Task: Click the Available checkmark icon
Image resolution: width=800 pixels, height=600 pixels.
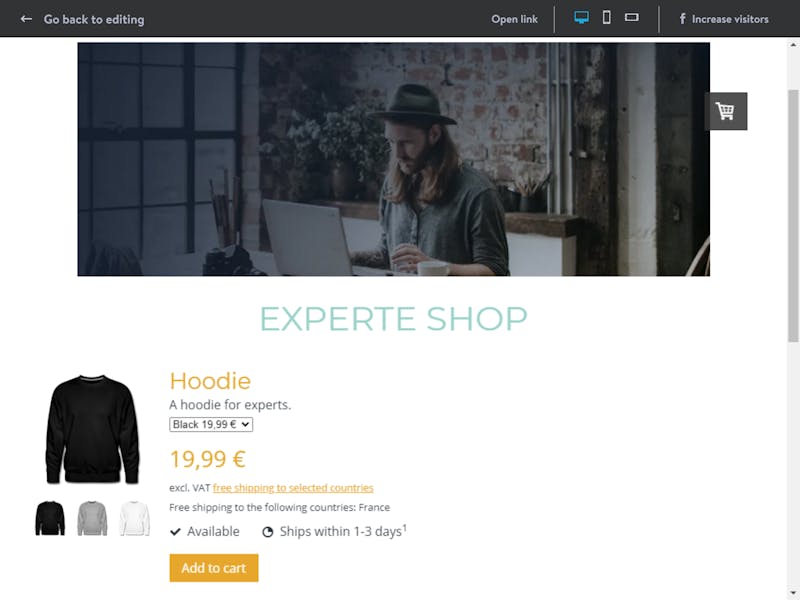Action: tap(175, 532)
